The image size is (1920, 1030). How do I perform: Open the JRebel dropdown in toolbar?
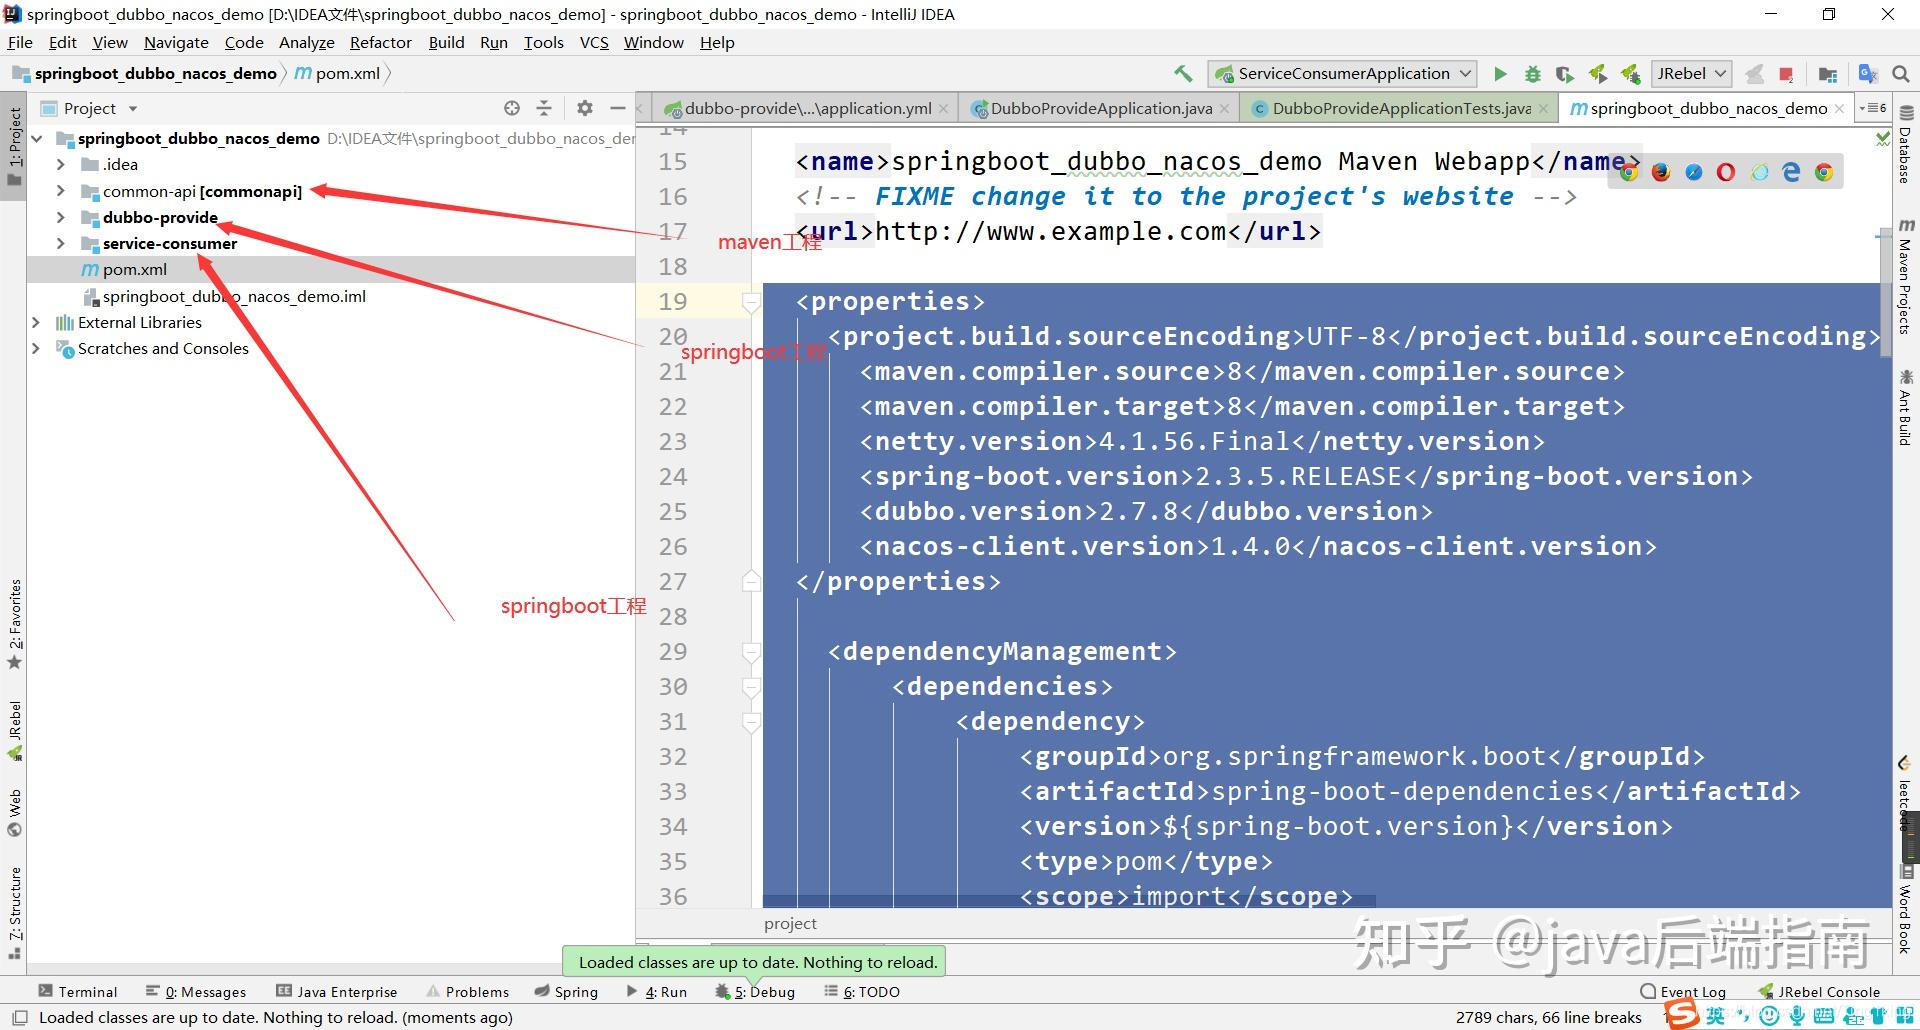click(x=1691, y=74)
